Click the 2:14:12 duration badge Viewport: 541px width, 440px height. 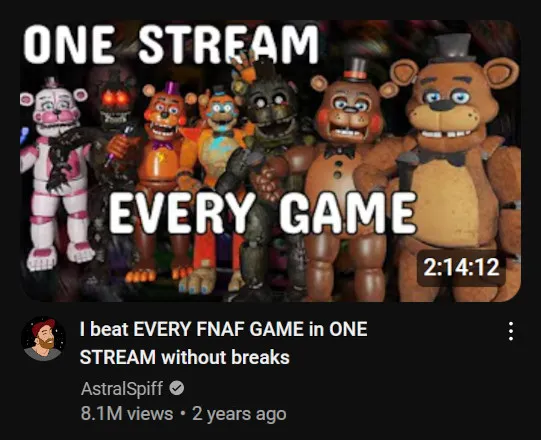pyautogui.click(x=461, y=267)
